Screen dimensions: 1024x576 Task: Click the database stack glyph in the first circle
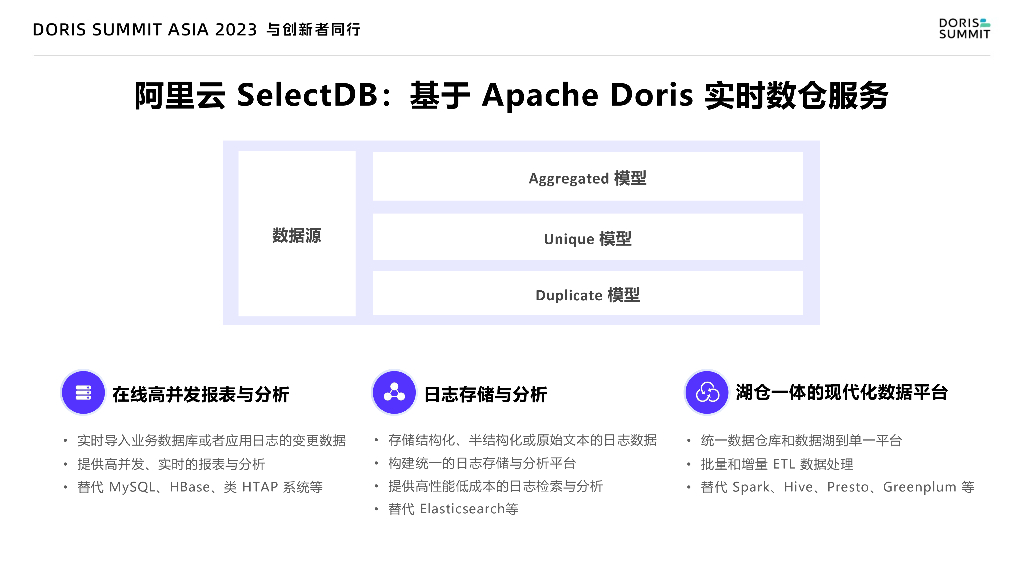tap(83, 392)
